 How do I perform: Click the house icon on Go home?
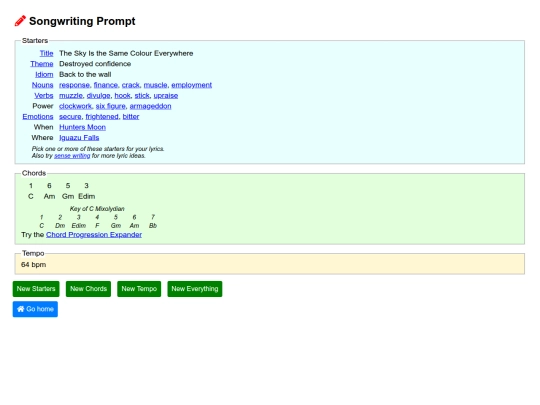[21, 309]
